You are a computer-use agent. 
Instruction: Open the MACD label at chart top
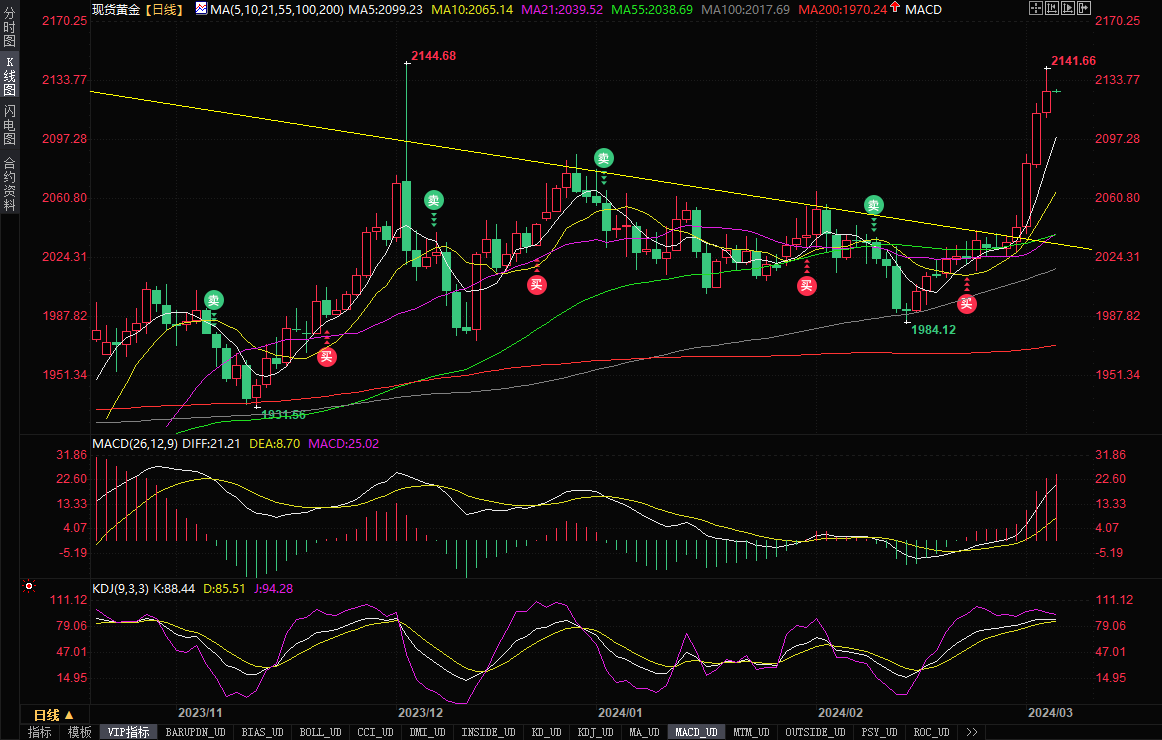pyautogui.click(x=925, y=9)
